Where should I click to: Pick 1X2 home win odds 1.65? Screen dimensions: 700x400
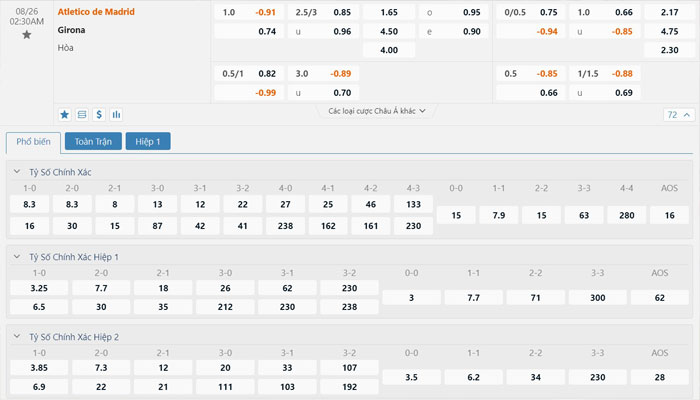click(x=389, y=12)
